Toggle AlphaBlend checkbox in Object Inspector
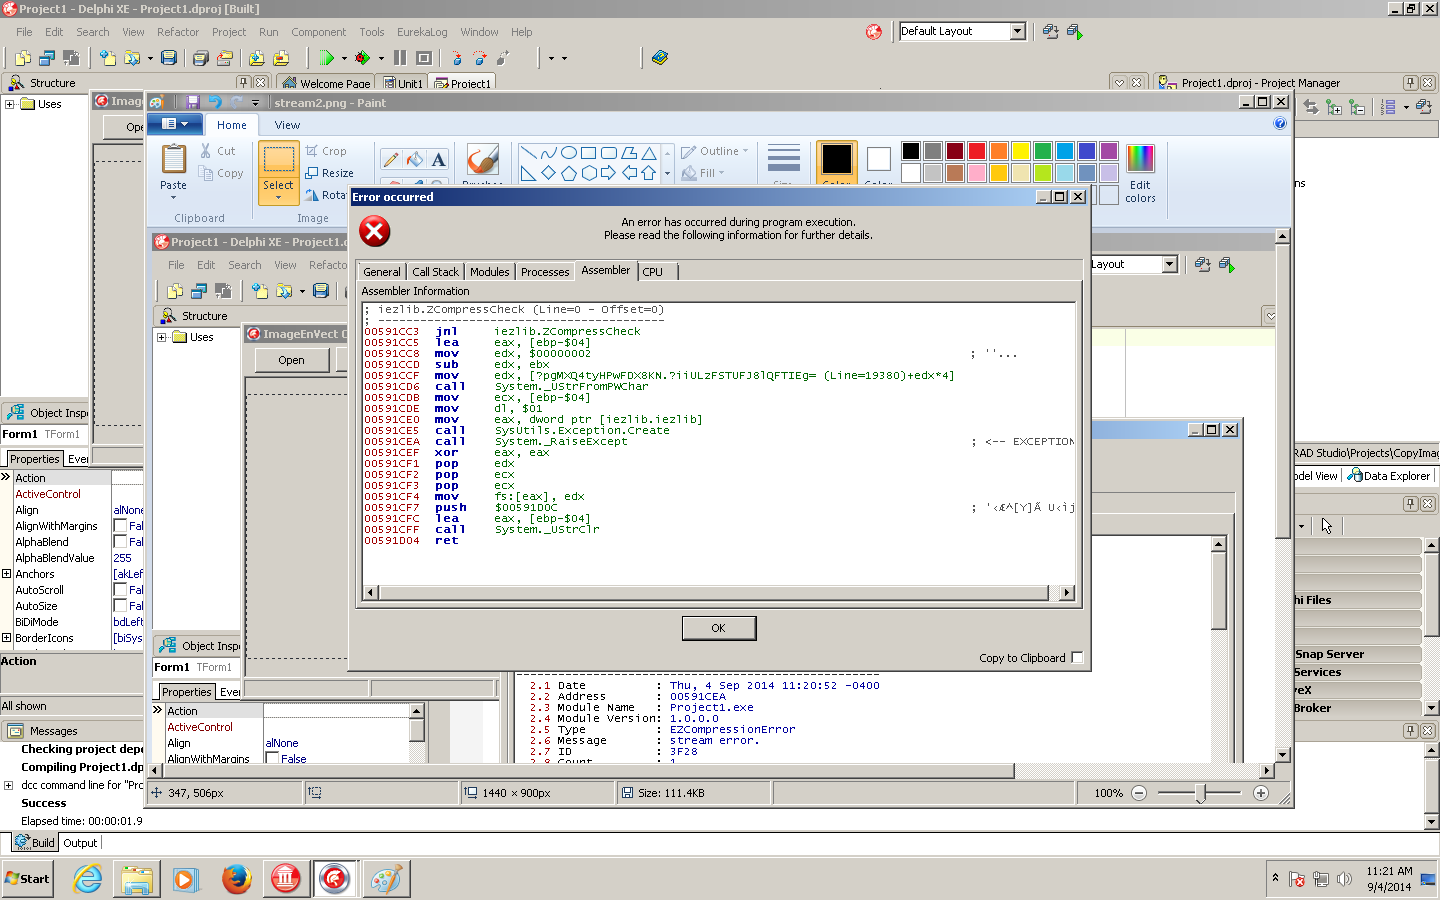 tap(120, 542)
